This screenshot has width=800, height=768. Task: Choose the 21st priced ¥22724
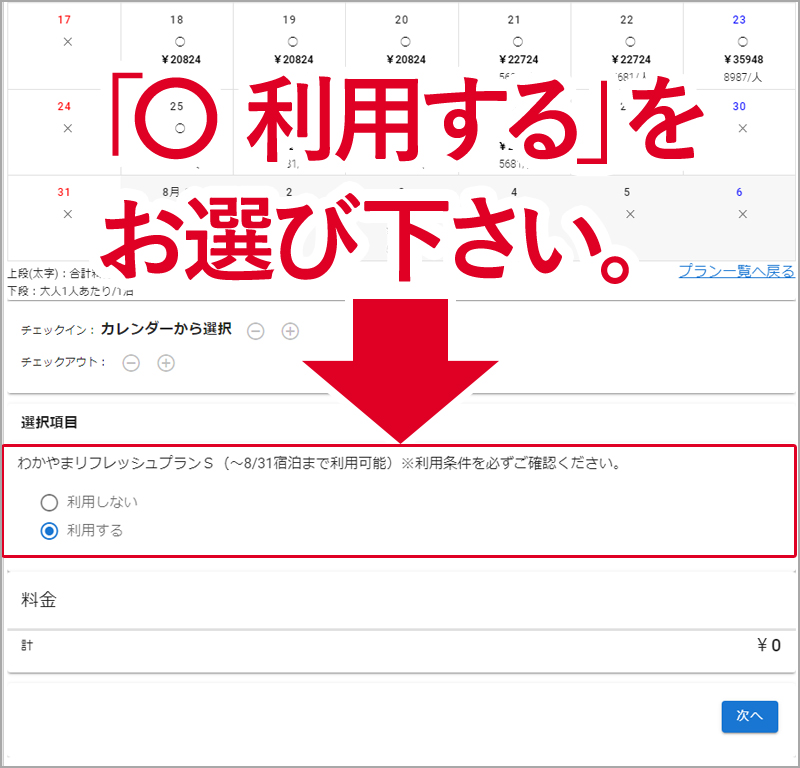click(x=514, y=45)
